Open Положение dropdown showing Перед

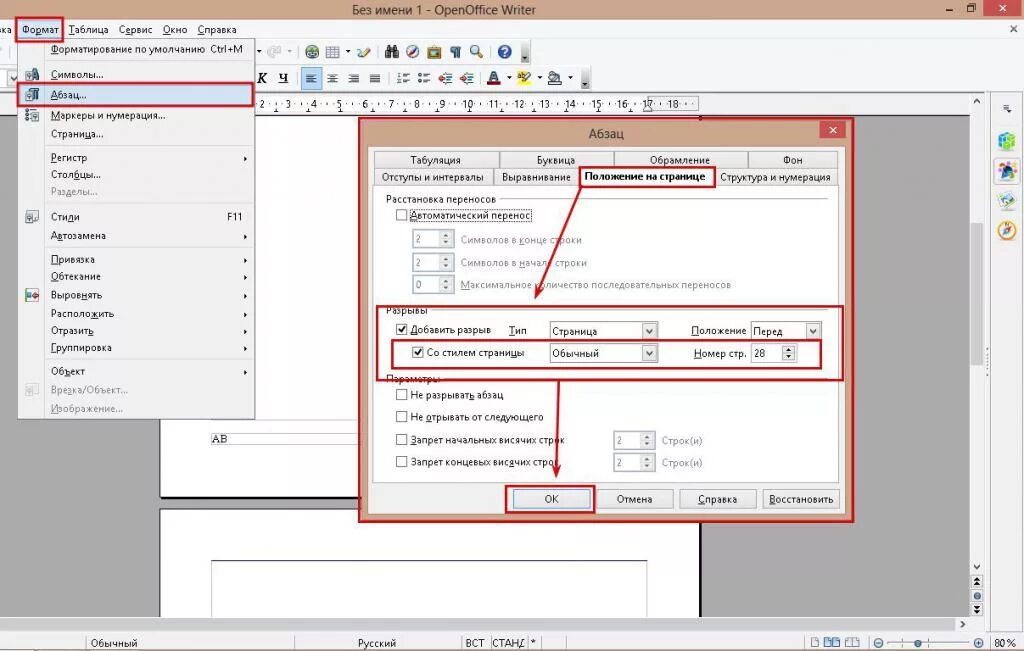coord(786,331)
